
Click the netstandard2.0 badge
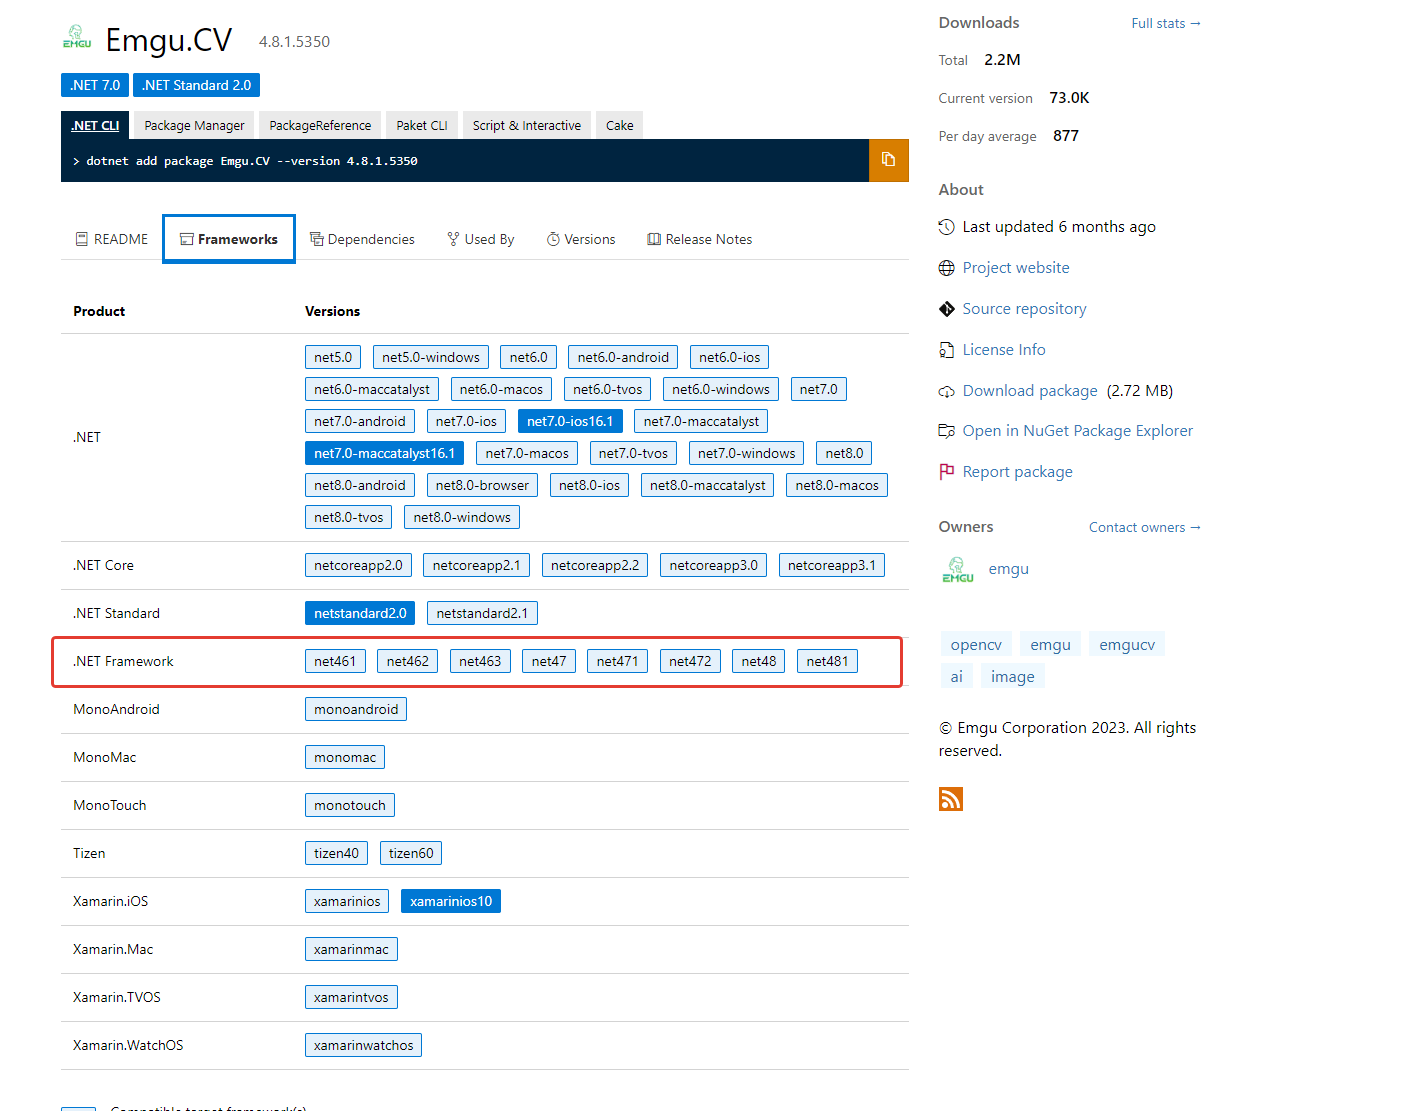[360, 613]
